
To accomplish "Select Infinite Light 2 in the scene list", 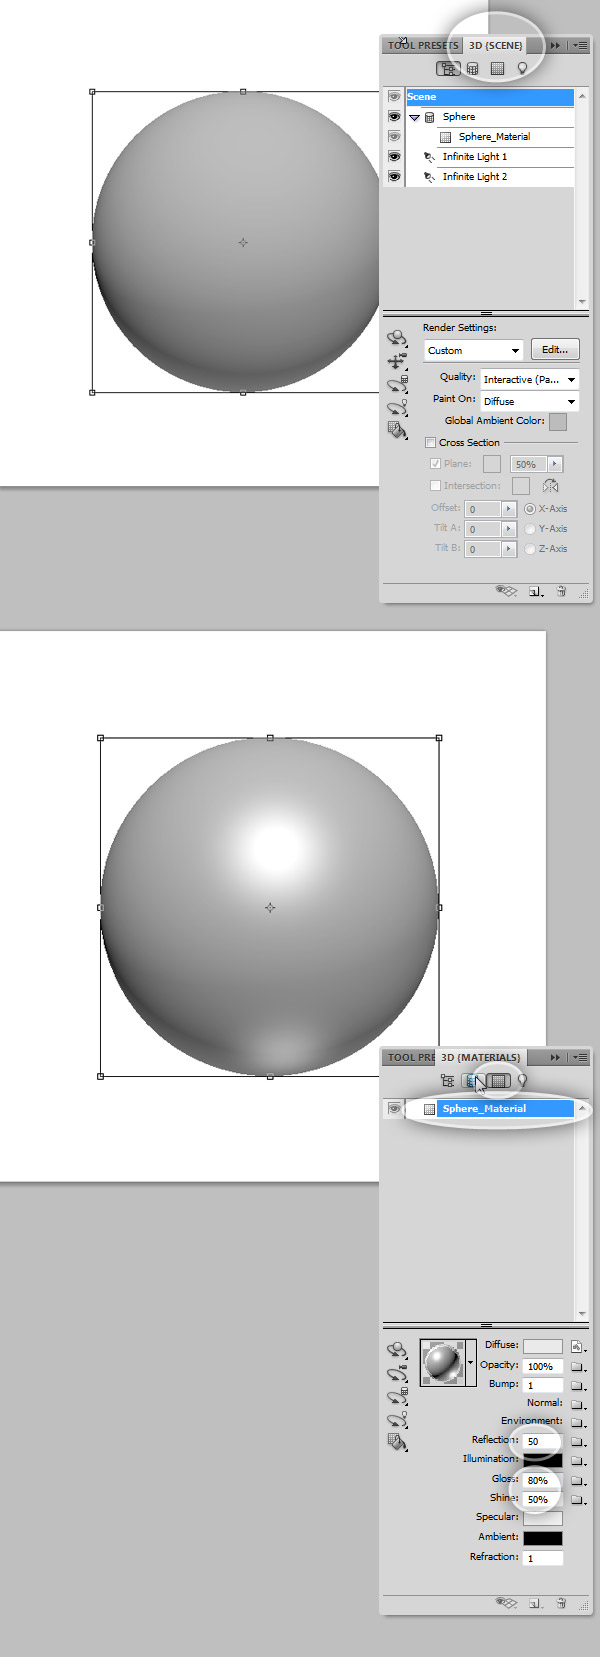I will [x=475, y=177].
